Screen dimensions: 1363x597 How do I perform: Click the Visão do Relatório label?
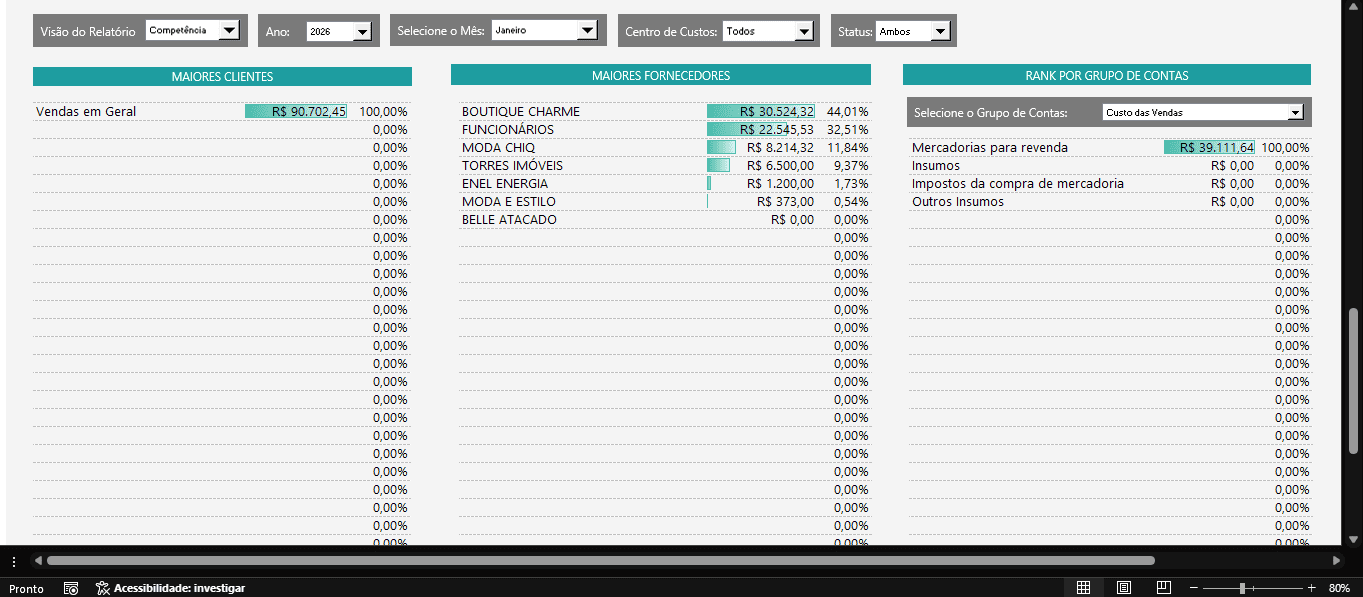(88, 32)
